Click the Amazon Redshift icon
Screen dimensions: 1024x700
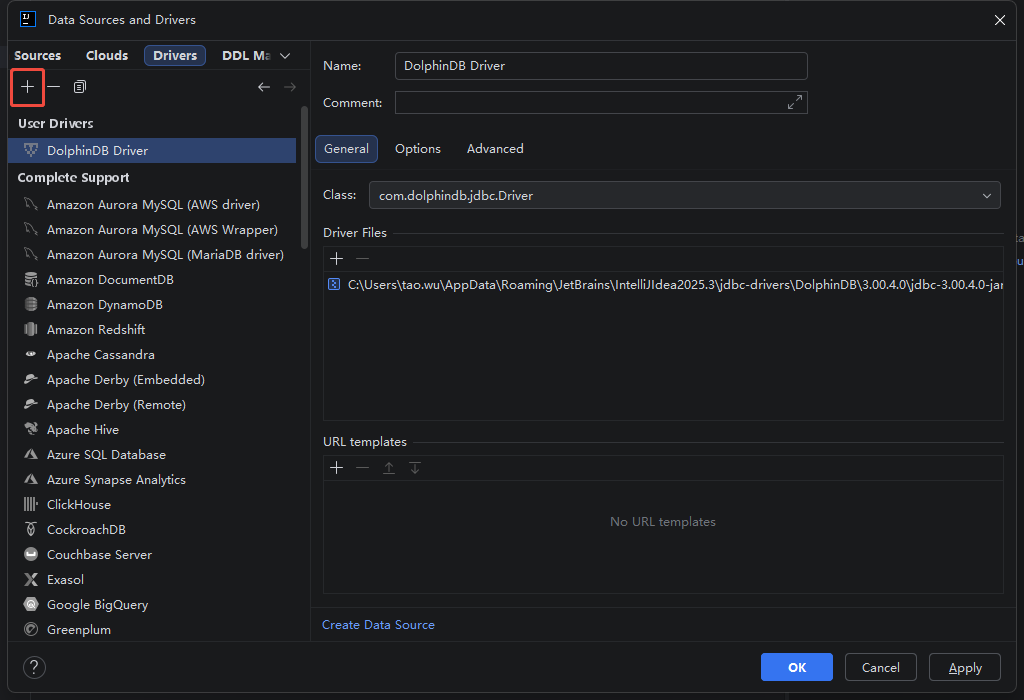point(31,329)
